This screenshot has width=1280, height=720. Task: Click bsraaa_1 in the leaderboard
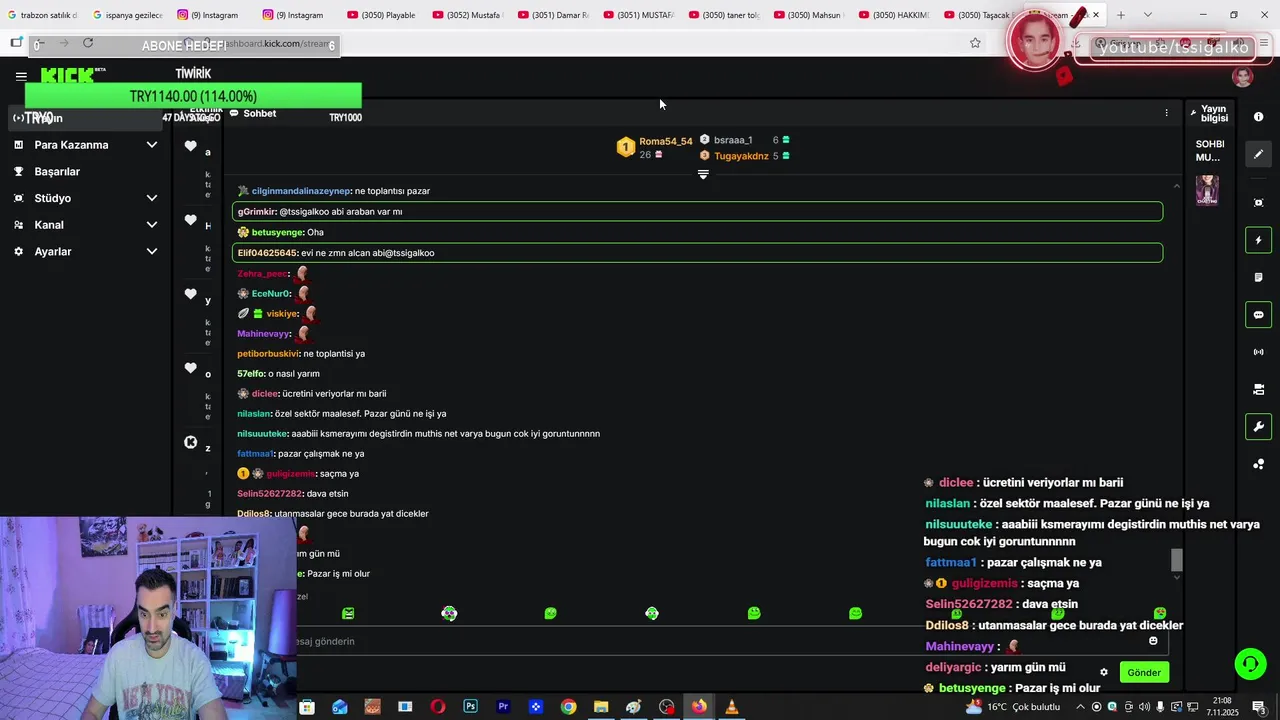pyautogui.click(x=733, y=140)
